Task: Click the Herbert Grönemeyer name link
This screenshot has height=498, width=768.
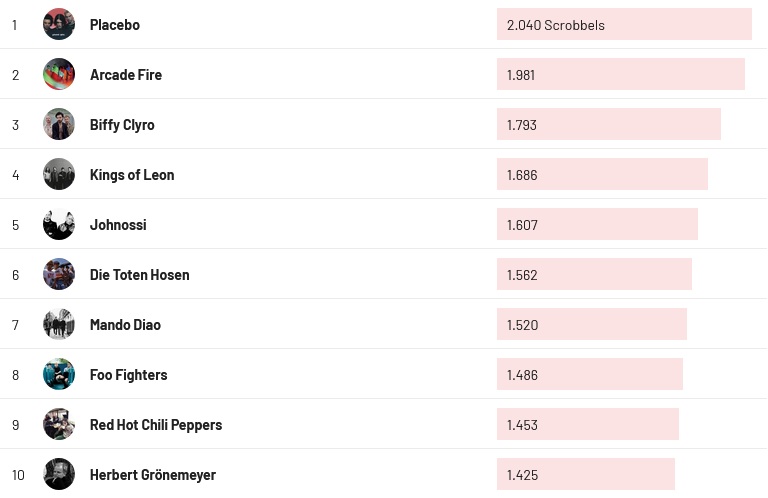Action: pos(153,475)
